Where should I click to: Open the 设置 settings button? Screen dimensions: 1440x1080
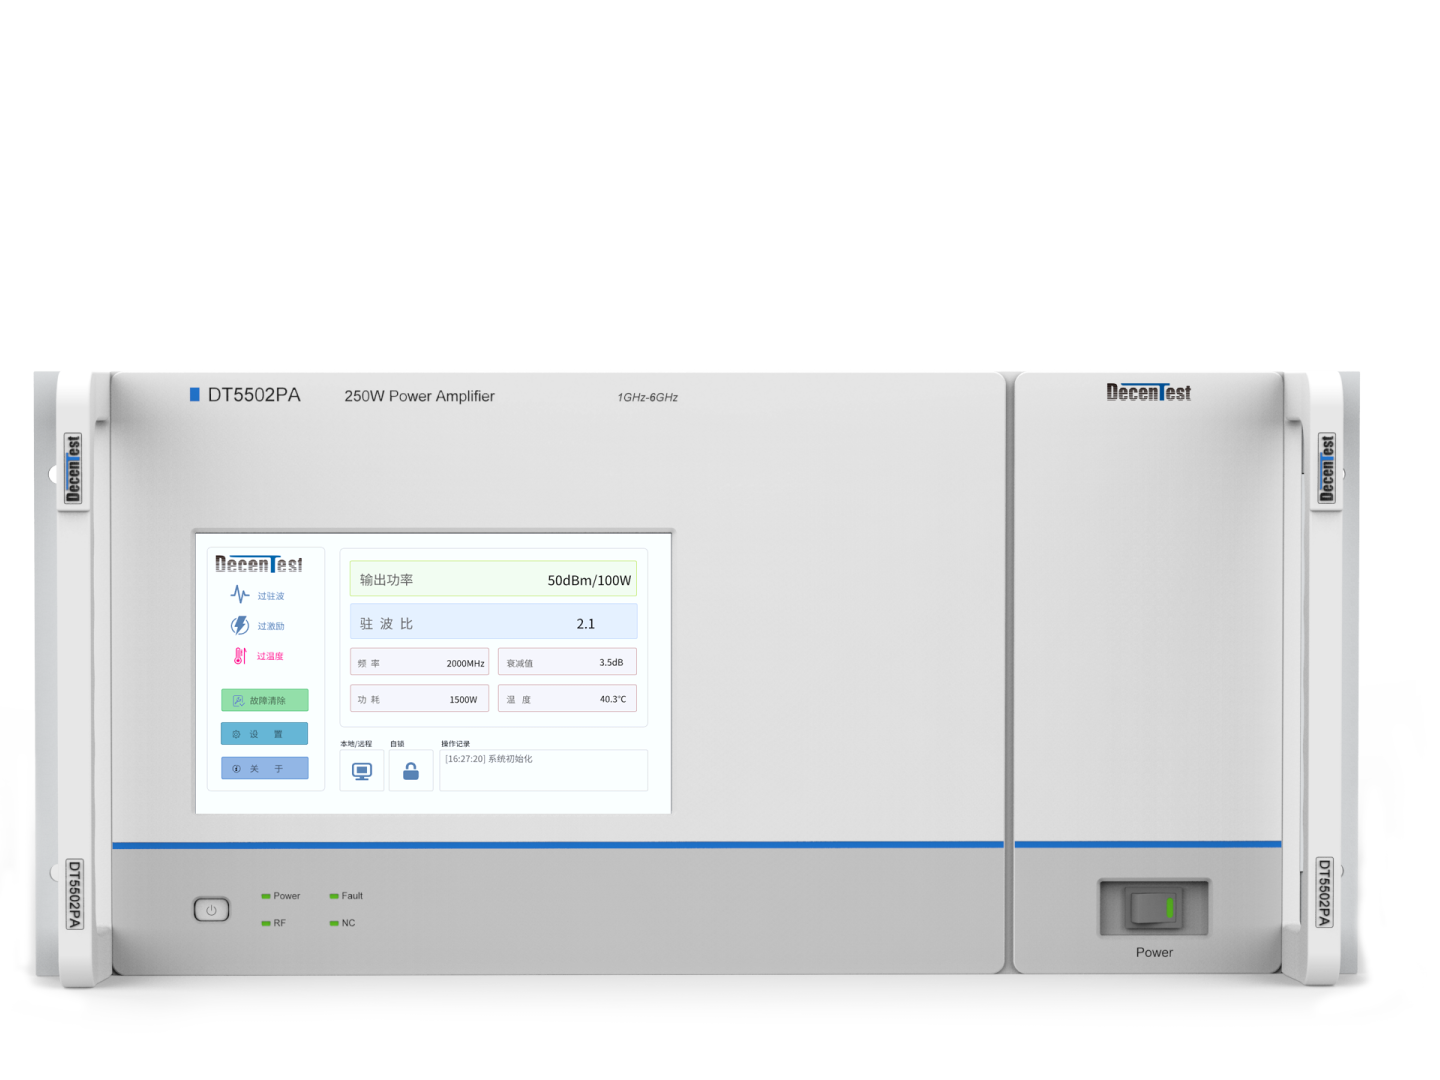point(265,734)
